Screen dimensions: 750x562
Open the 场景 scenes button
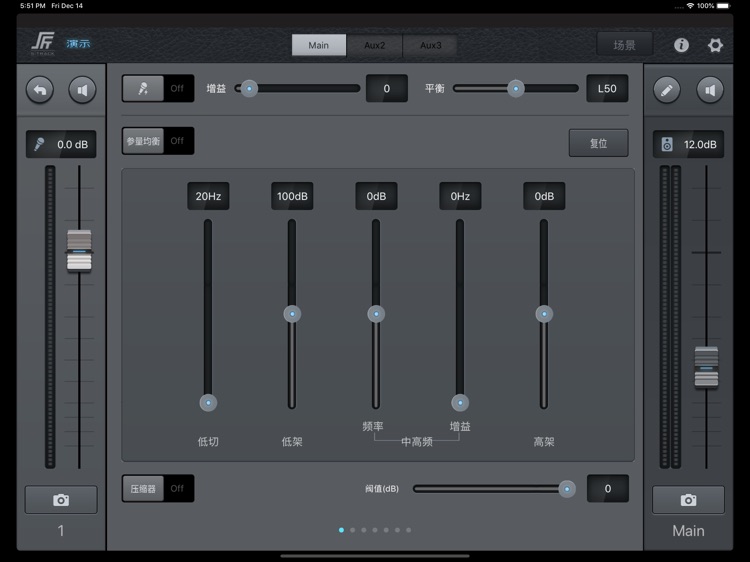pyautogui.click(x=624, y=45)
